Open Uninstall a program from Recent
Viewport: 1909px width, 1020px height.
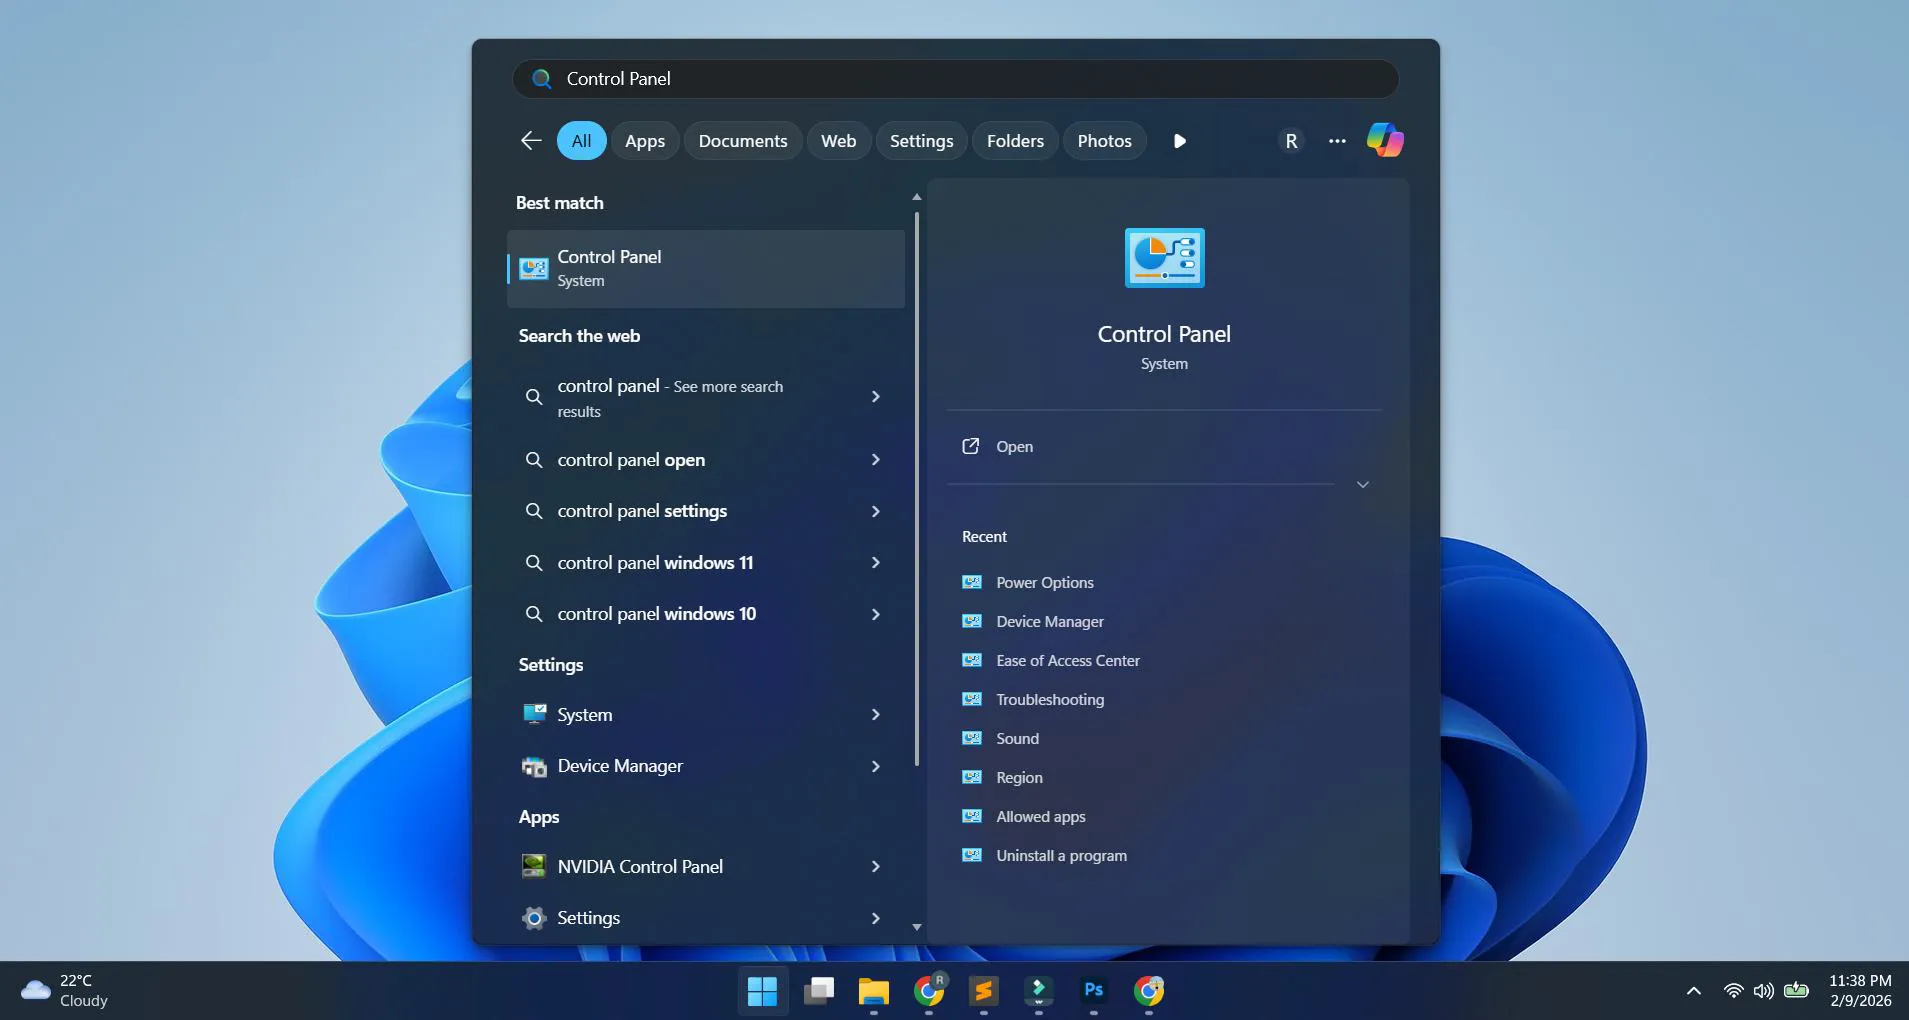click(1061, 855)
